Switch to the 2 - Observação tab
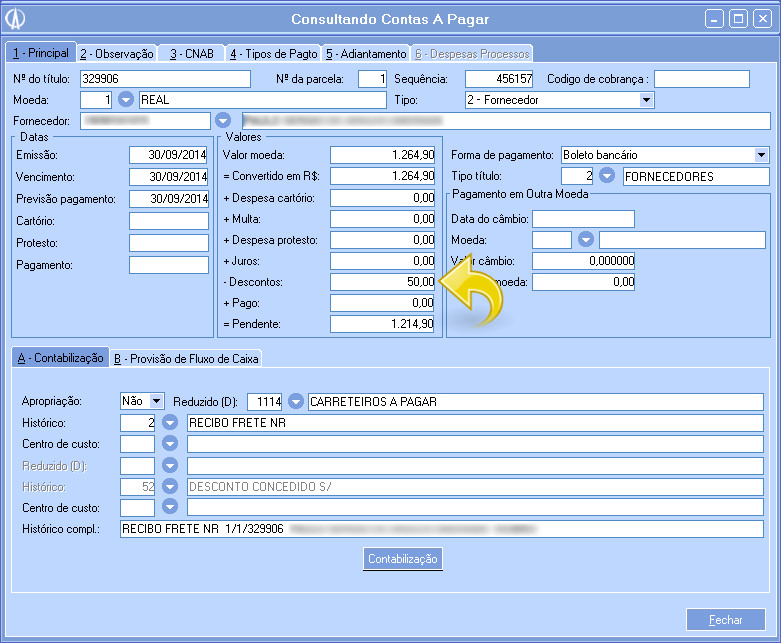The image size is (781, 643). [x=116, y=54]
